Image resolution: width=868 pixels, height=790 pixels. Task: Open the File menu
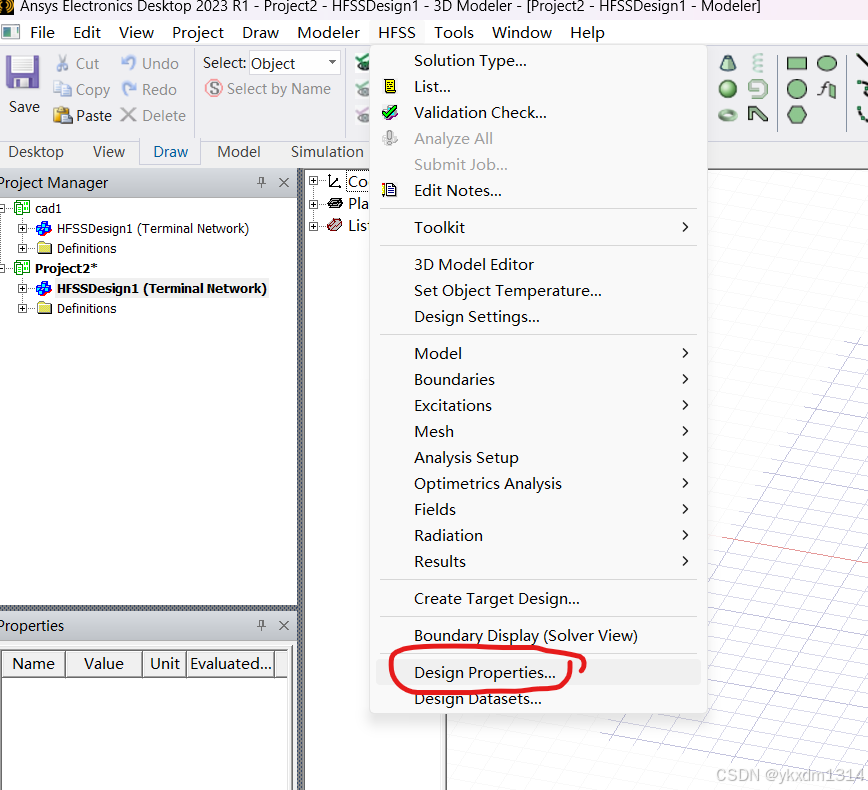coord(42,33)
